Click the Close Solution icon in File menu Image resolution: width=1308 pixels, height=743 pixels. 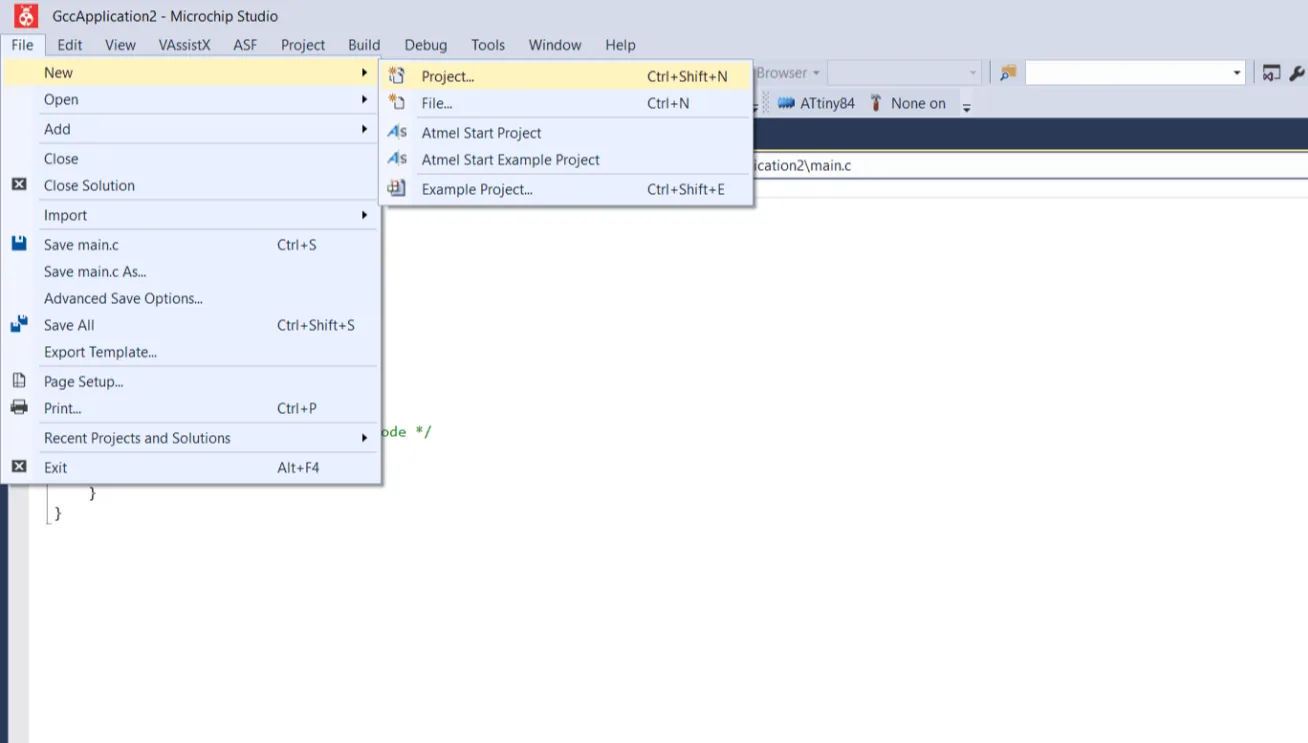(19, 185)
